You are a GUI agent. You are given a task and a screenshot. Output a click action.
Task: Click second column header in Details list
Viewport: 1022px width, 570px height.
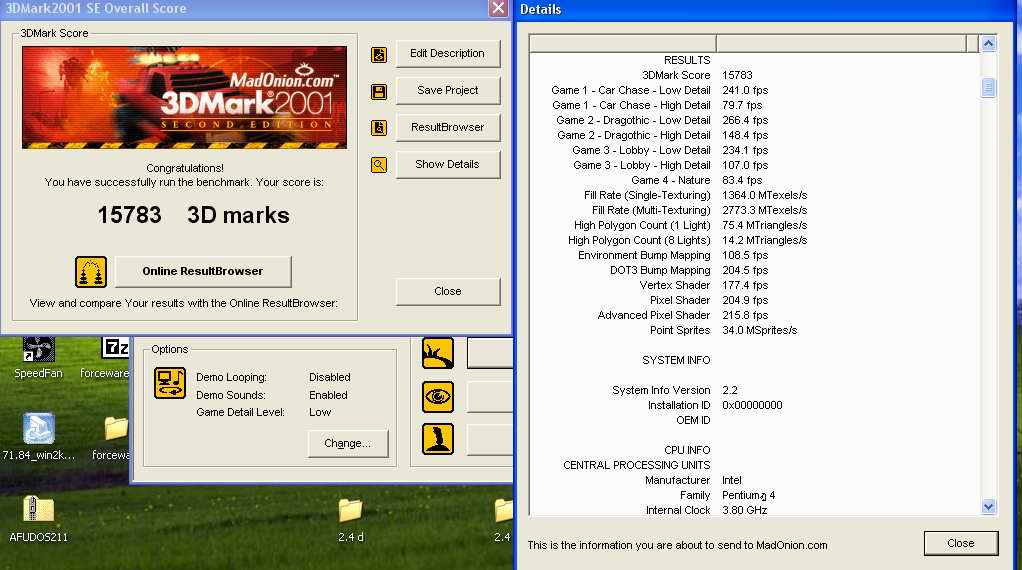point(841,44)
